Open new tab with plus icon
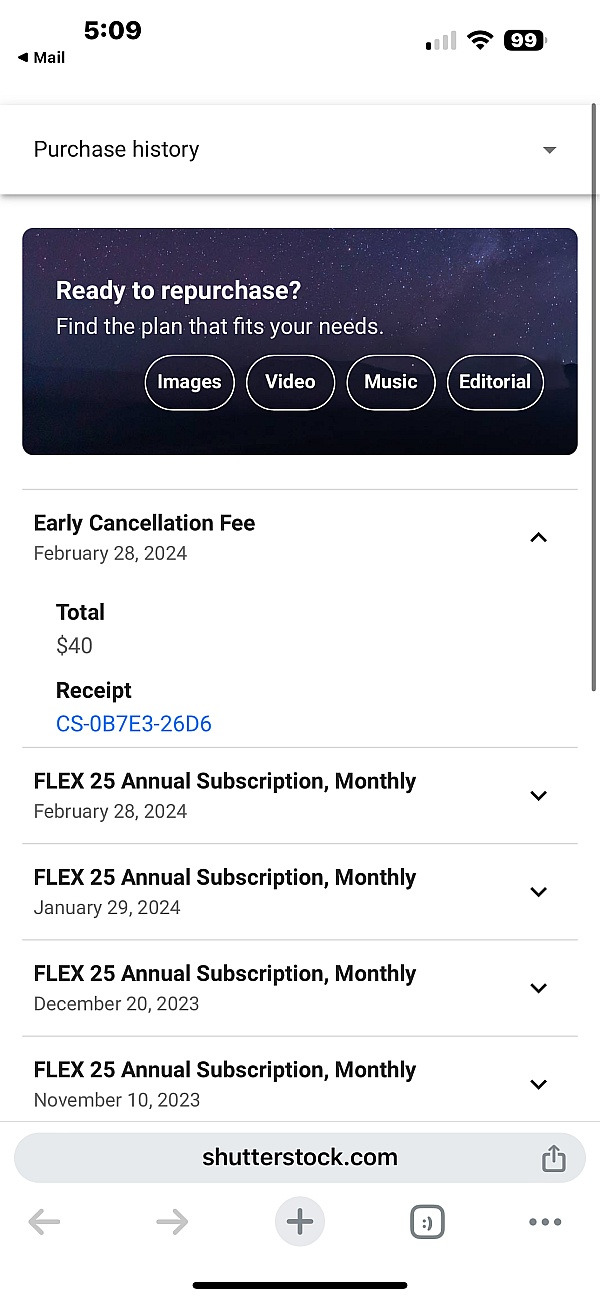 point(300,1221)
